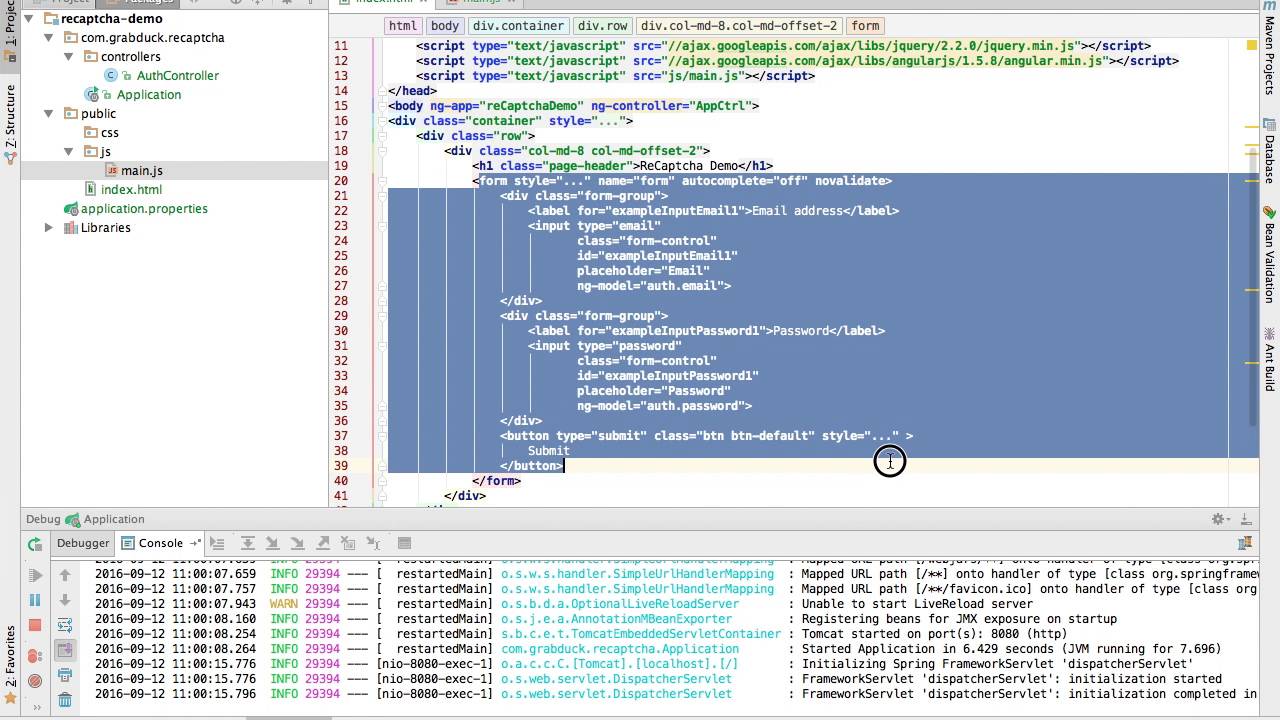This screenshot has width=1280, height=720.
Task: Rerun the Application debug session
Action: [x=35, y=544]
